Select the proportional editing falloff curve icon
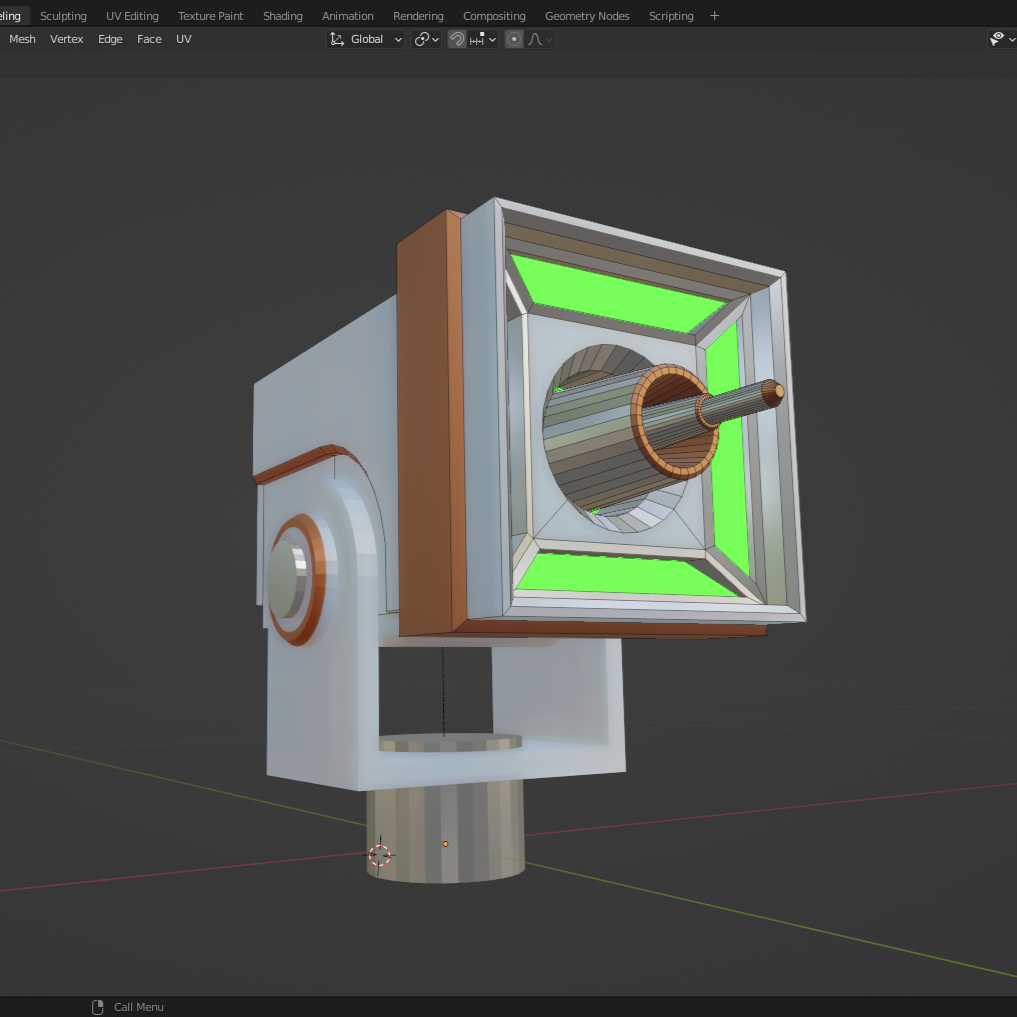 [535, 39]
